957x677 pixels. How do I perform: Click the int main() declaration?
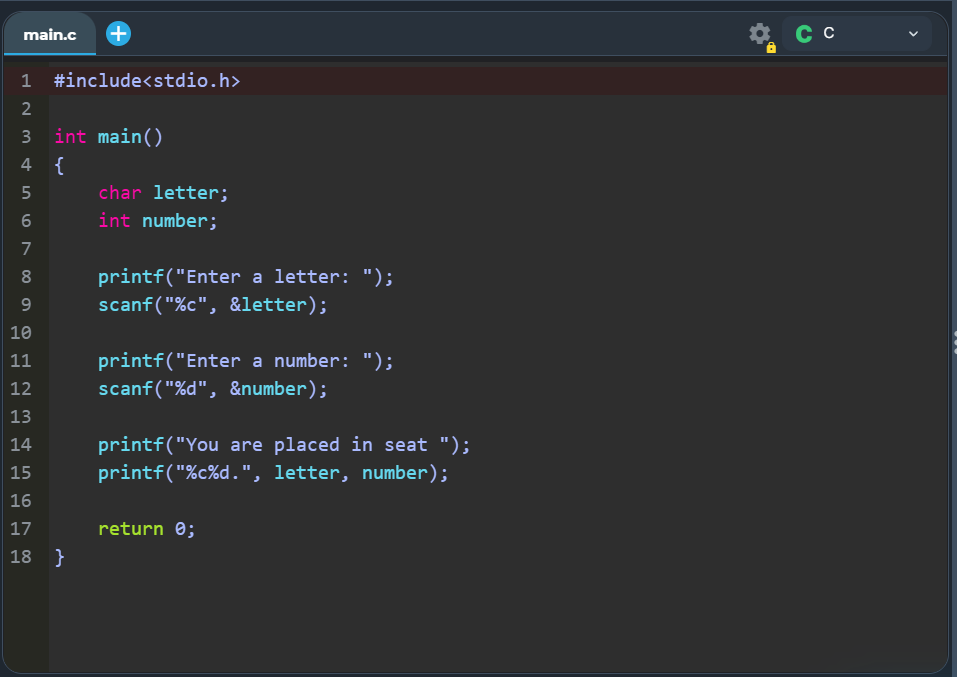click(x=108, y=136)
